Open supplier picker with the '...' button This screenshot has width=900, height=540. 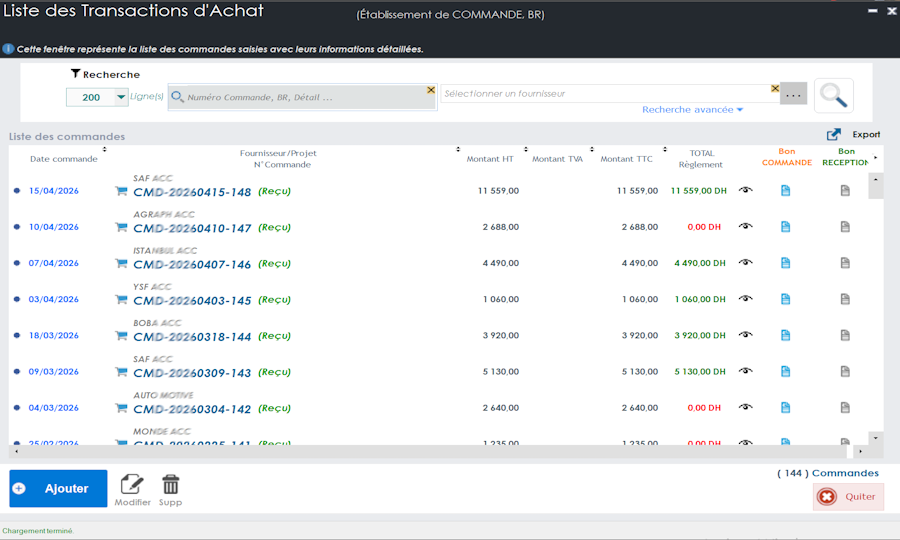pyautogui.click(x=793, y=95)
